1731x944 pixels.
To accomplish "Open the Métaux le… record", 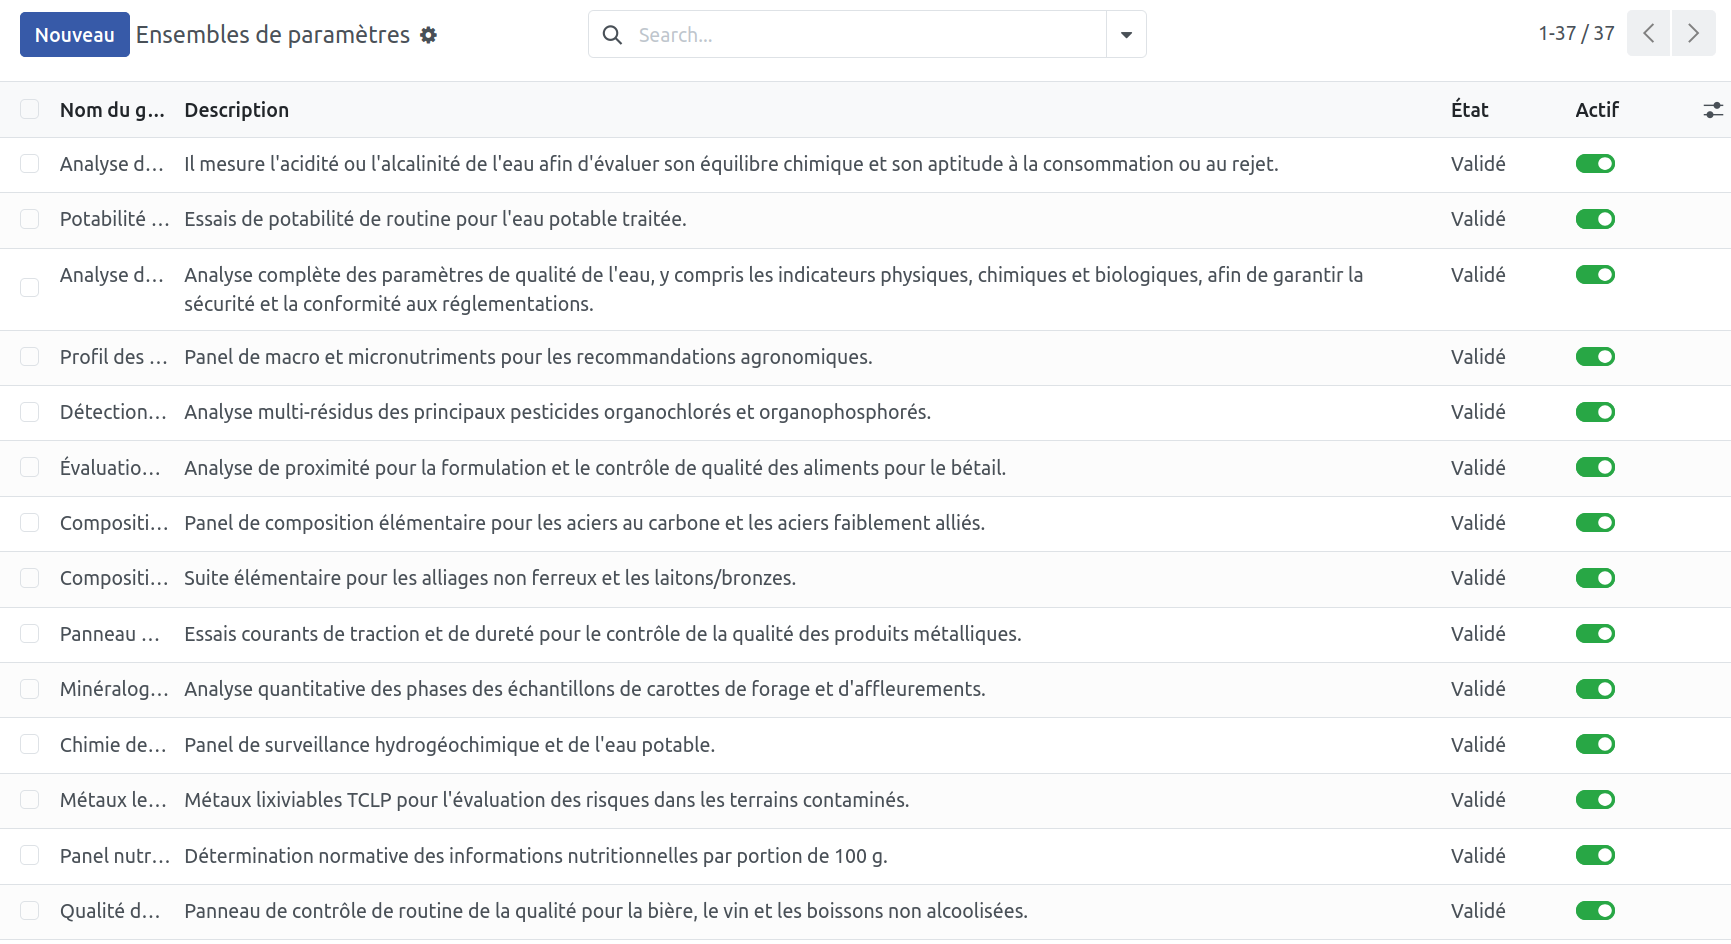I will coord(113,800).
